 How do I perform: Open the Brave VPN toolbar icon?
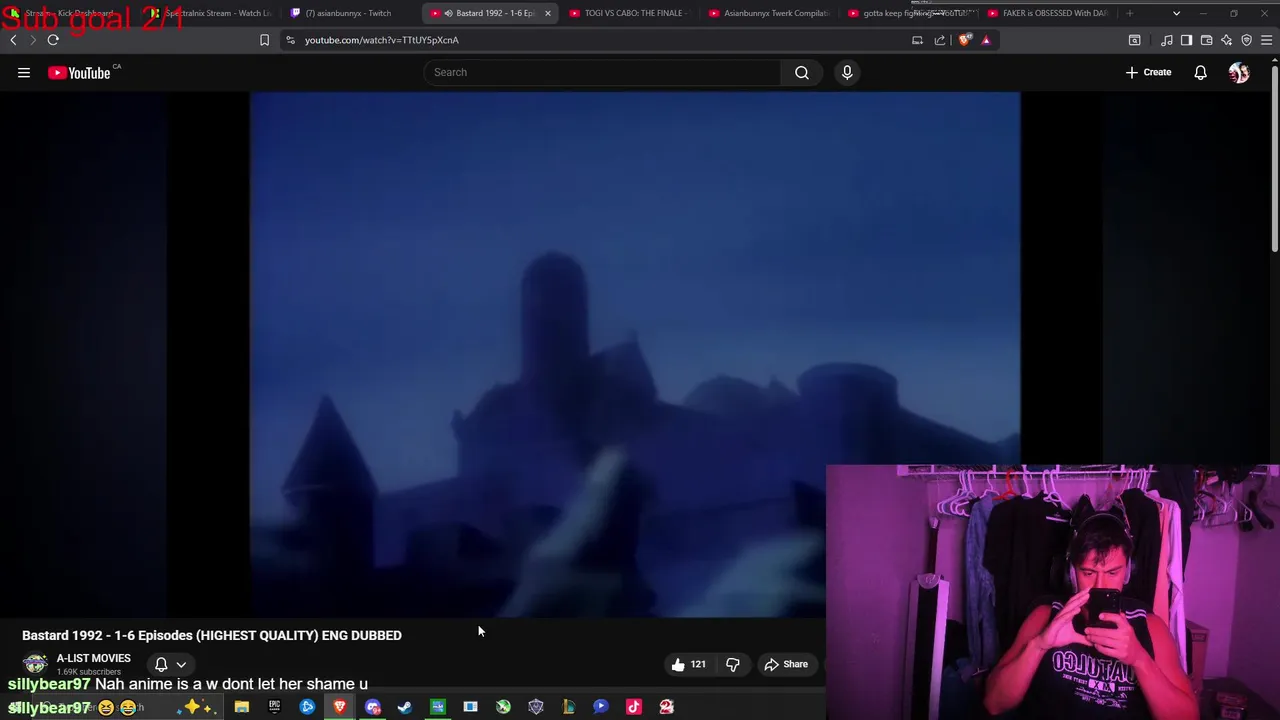tap(1247, 40)
